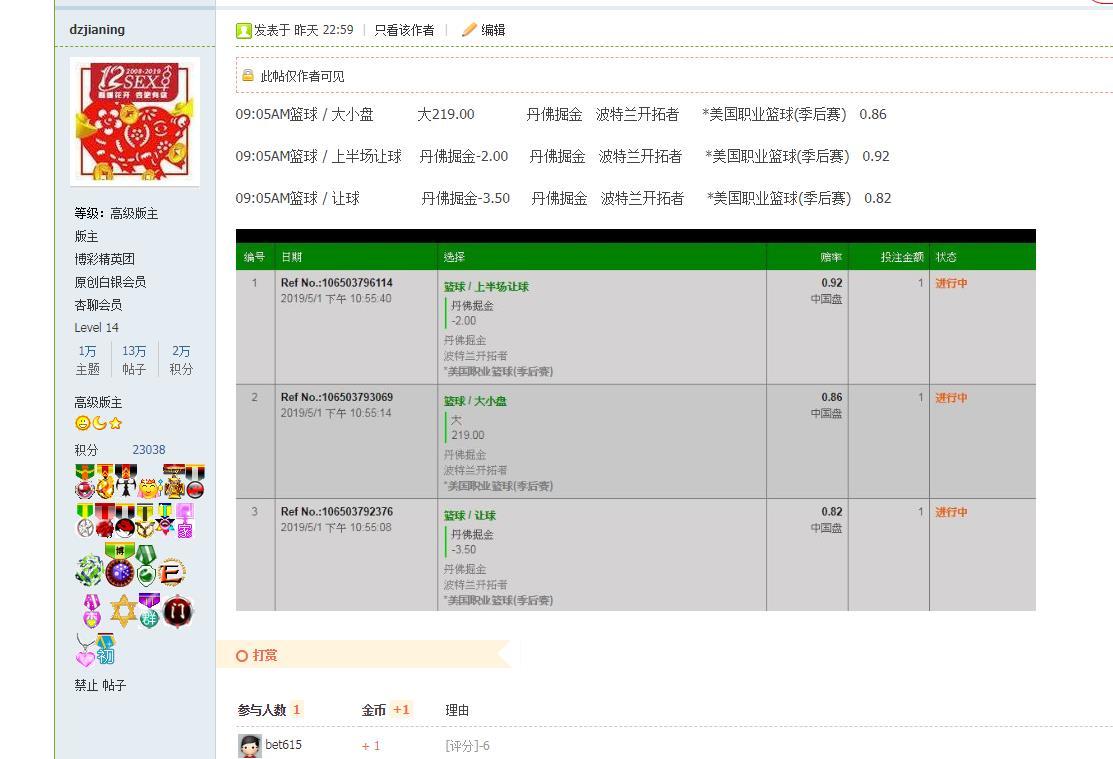Click the 理由 column label
This screenshot has width=1113, height=759.
click(457, 710)
